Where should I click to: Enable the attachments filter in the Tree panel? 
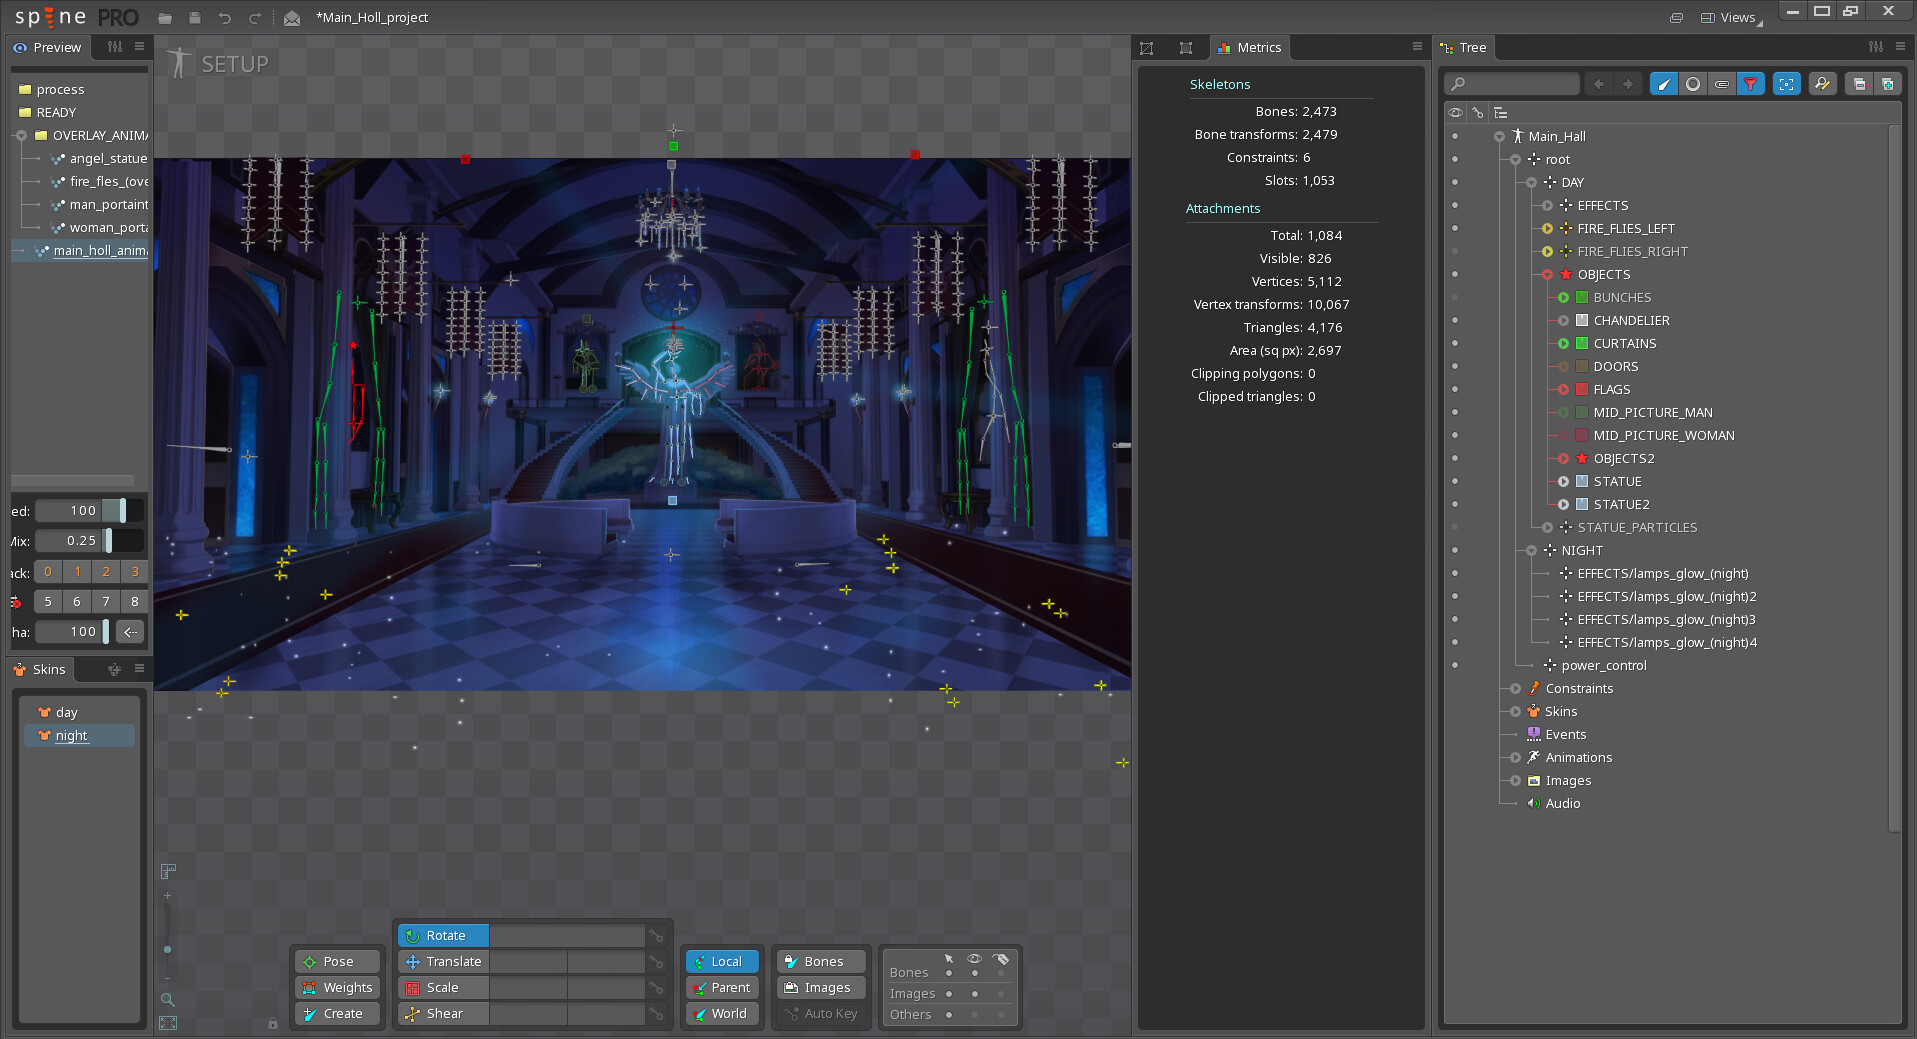[x=1722, y=84]
